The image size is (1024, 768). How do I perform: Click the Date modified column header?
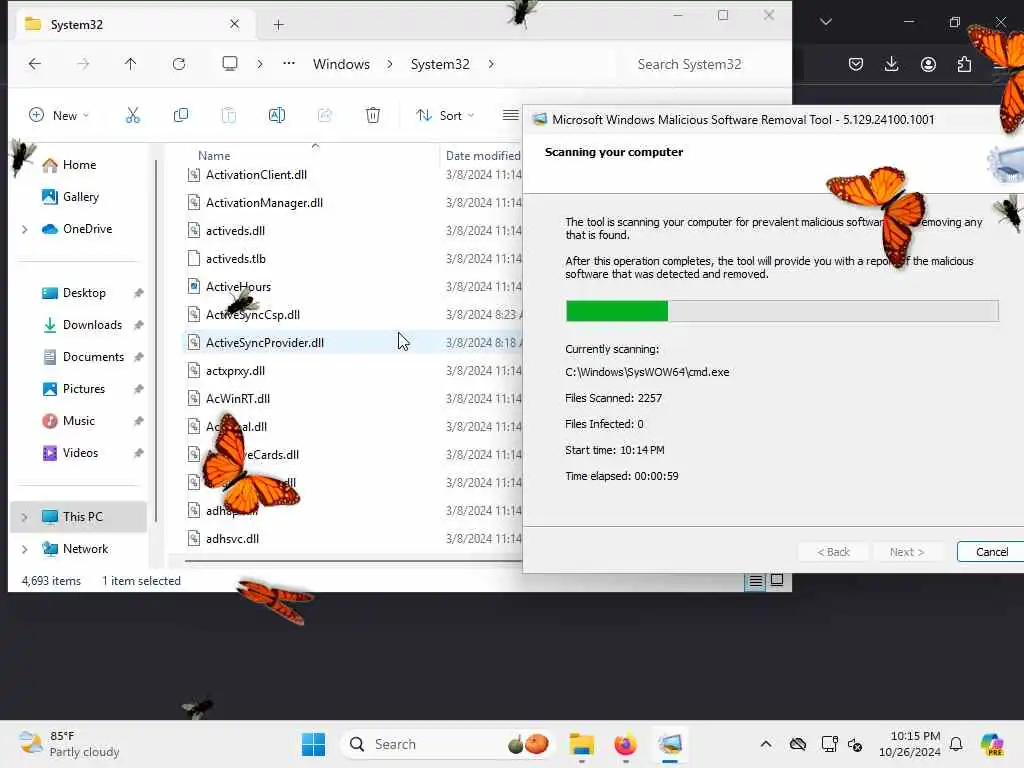(x=483, y=156)
